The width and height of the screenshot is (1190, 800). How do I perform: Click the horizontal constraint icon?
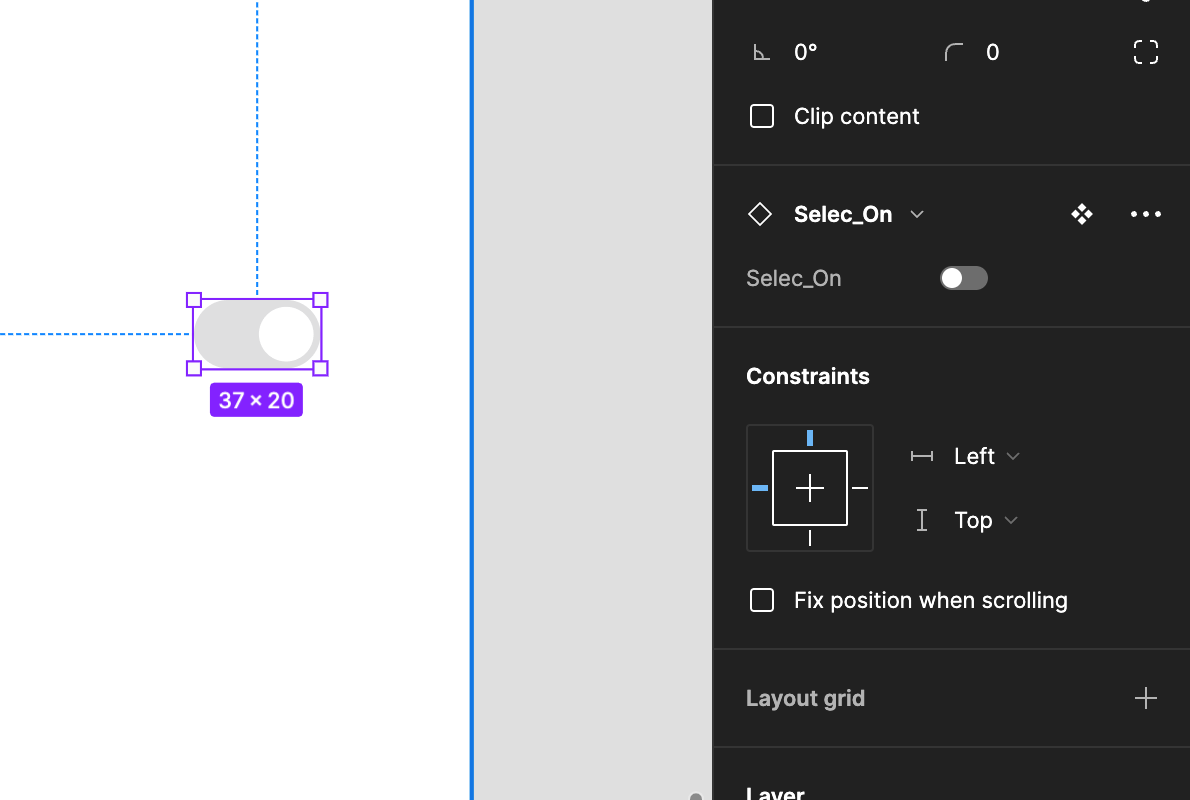(x=921, y=456)
